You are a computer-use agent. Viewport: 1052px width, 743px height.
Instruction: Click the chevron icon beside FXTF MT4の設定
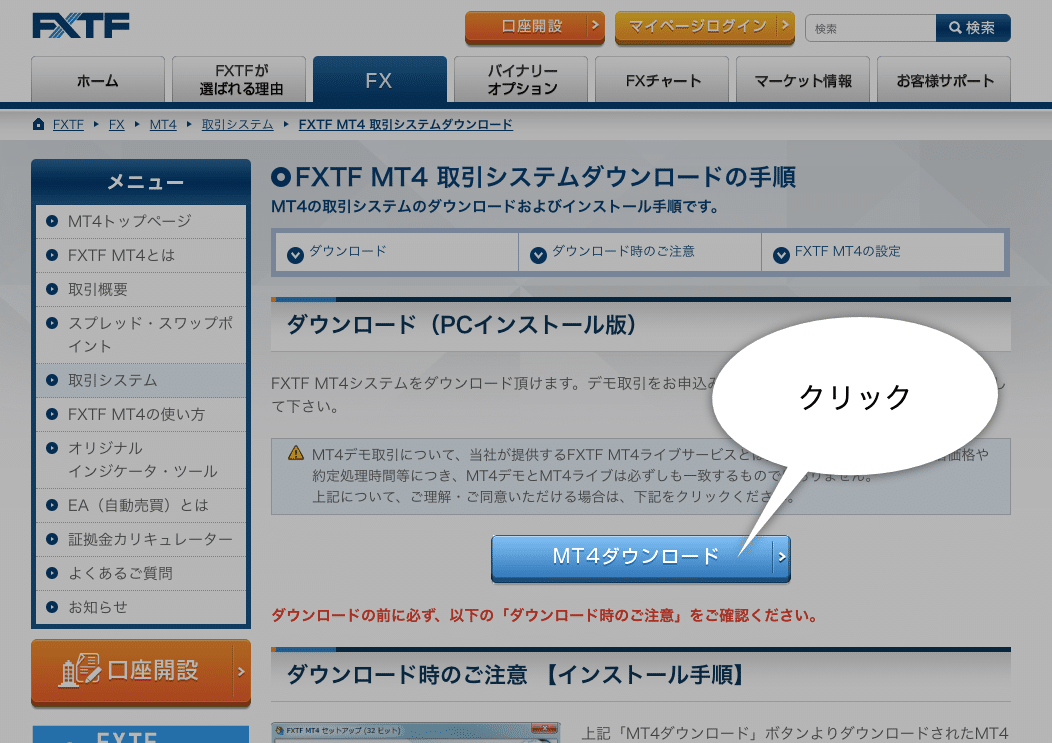pyautogui.click(x=781, y=255)
